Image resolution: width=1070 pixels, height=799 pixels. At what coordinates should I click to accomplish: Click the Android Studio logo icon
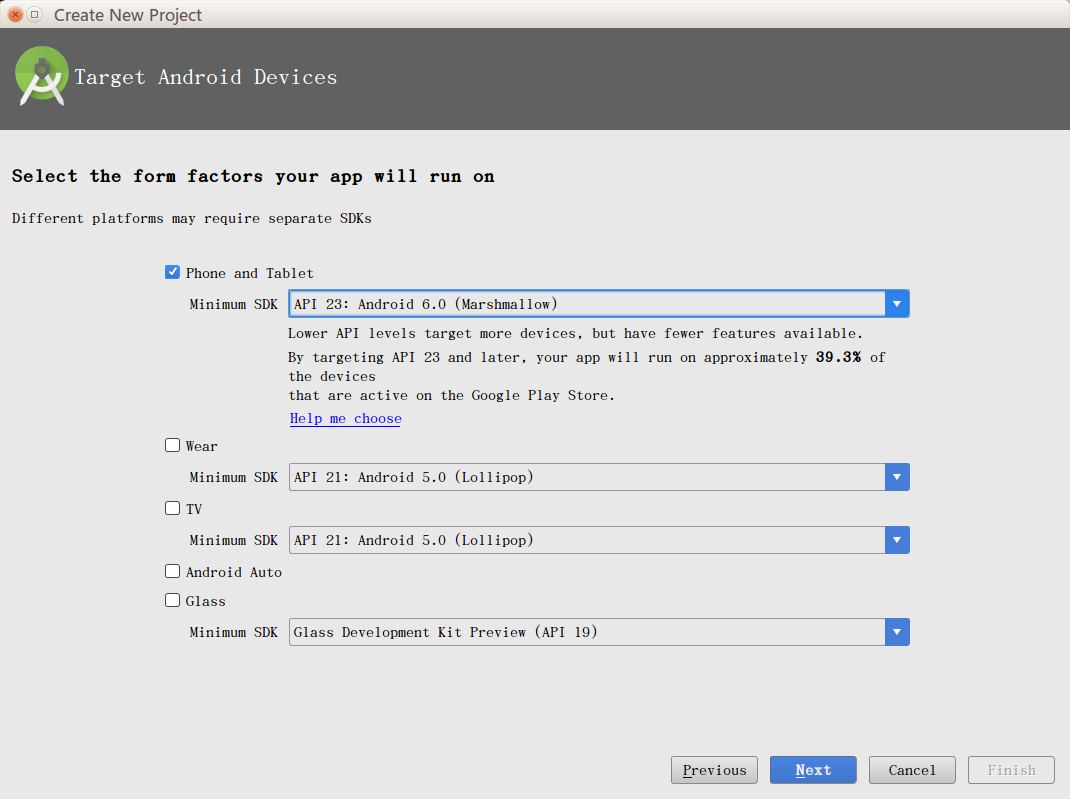tap(42, 76)
